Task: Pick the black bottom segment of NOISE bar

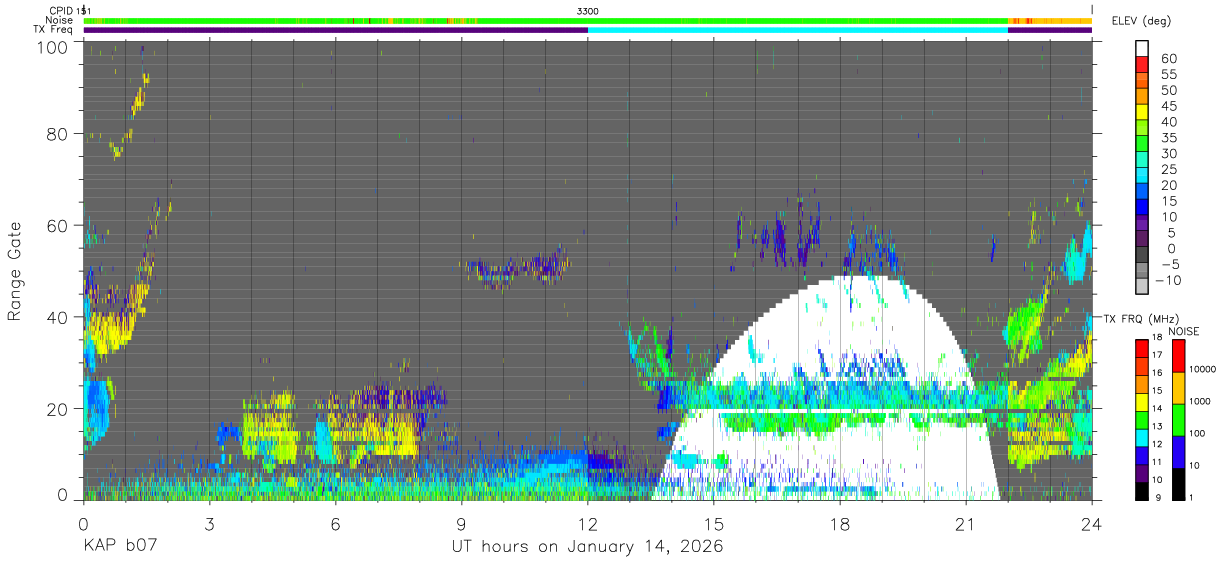Action: (1180, 484)
